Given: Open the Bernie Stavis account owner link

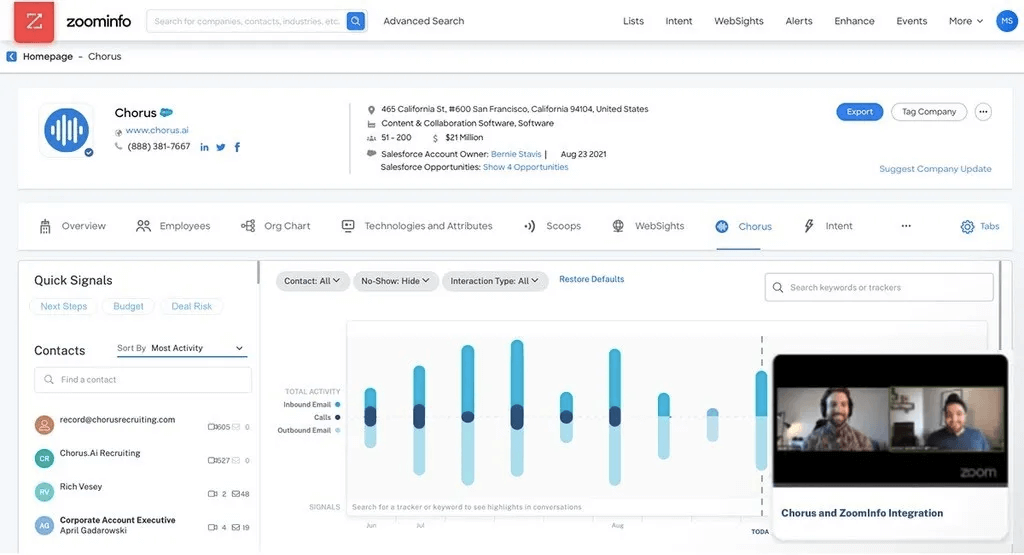Looking at the screenshot, I should coord(516,154).
